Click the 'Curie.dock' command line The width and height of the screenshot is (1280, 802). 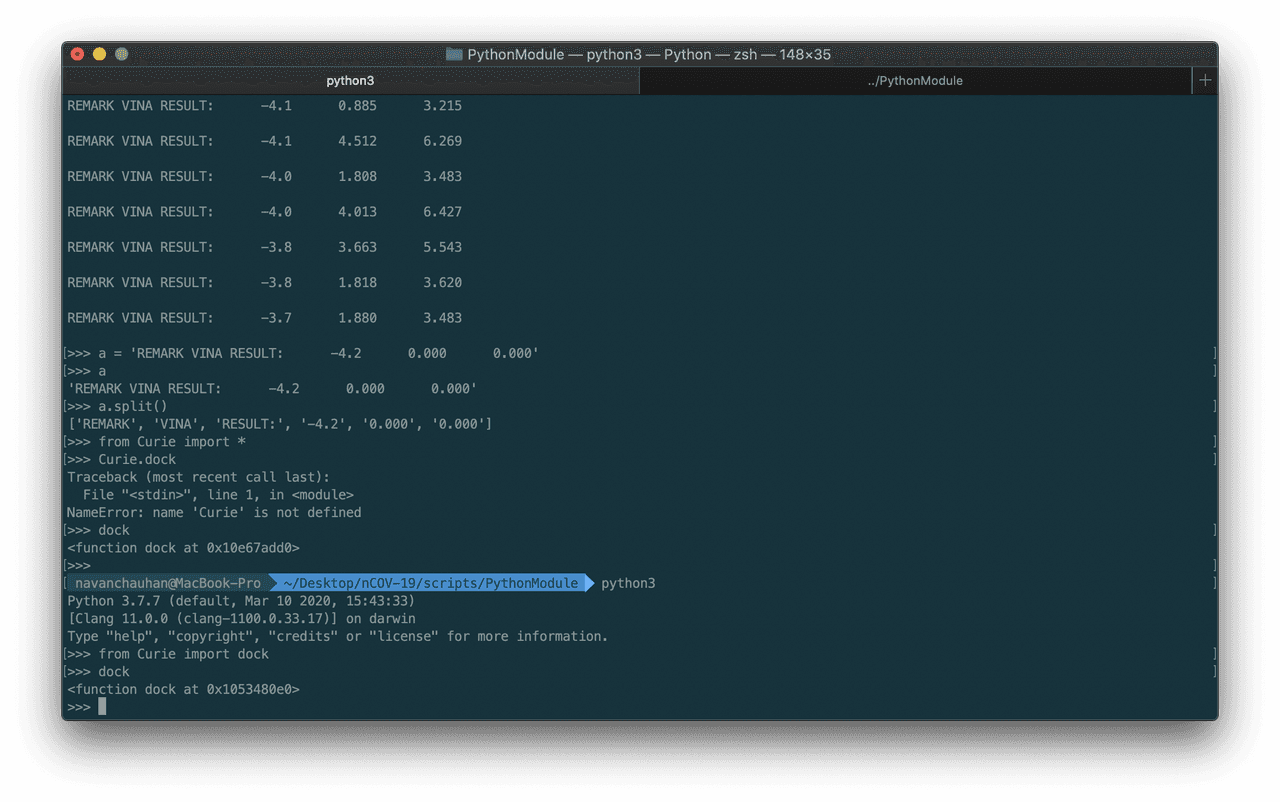coord(137,460)
